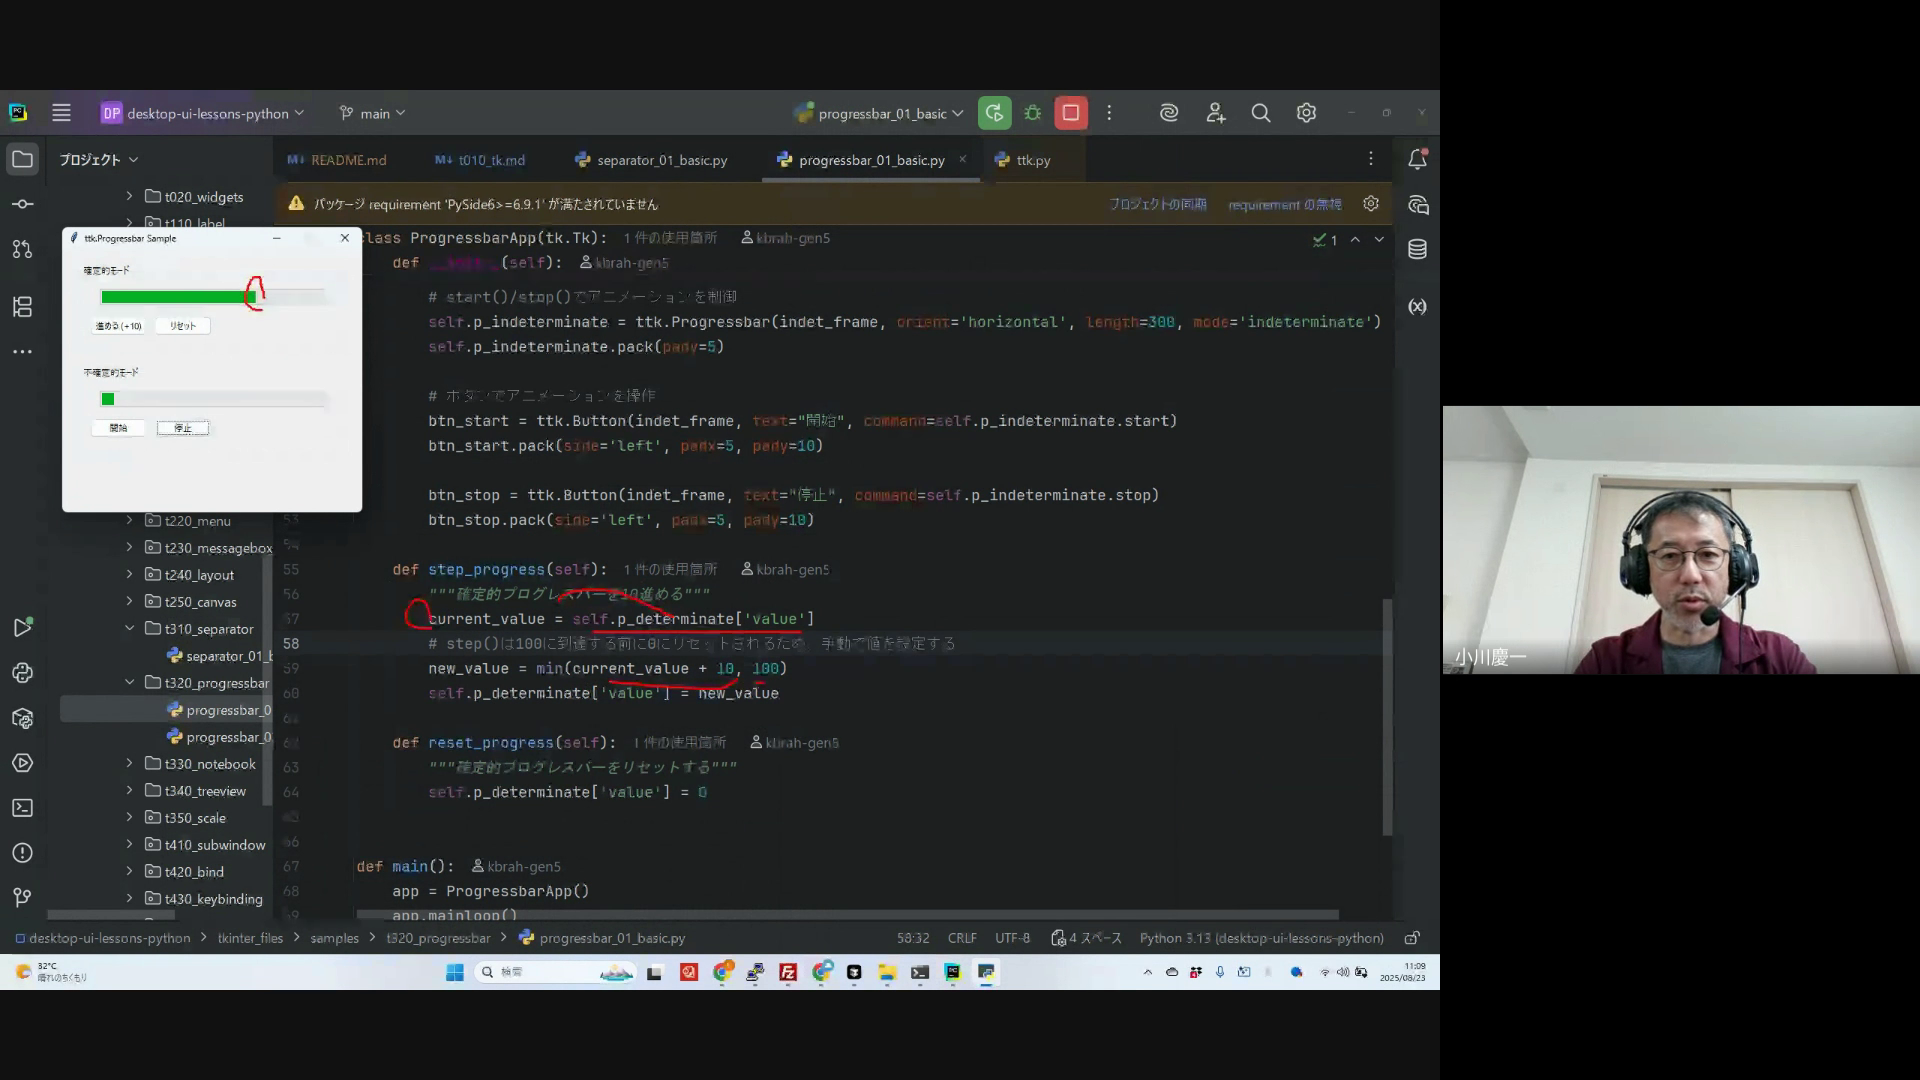Toggle the read-only lock icon in the status bar
This screenshot has height=1080, width=1920.
tap(1412, 938)
